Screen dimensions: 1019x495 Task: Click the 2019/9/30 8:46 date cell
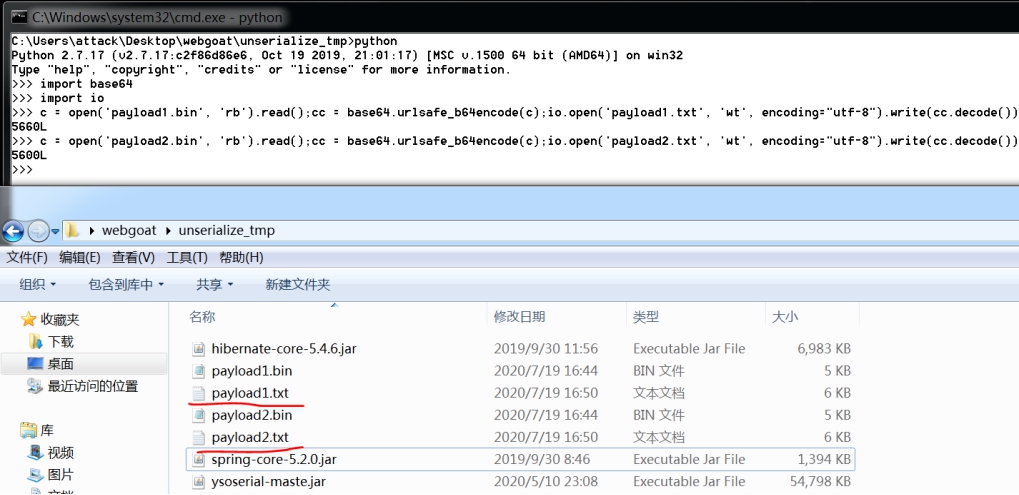(x=541, y=459)
